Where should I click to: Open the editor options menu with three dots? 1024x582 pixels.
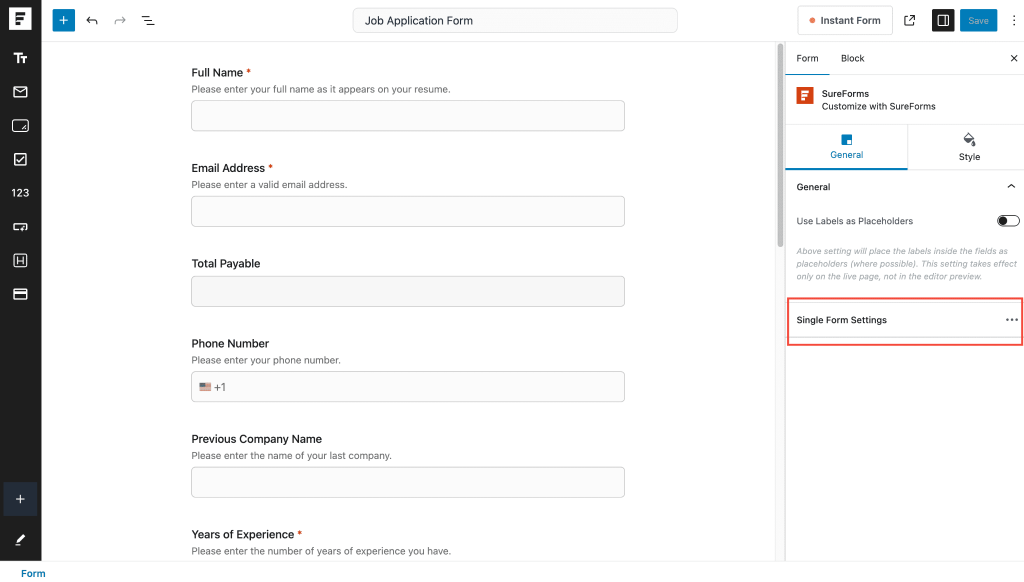[x=1013, y=20]
